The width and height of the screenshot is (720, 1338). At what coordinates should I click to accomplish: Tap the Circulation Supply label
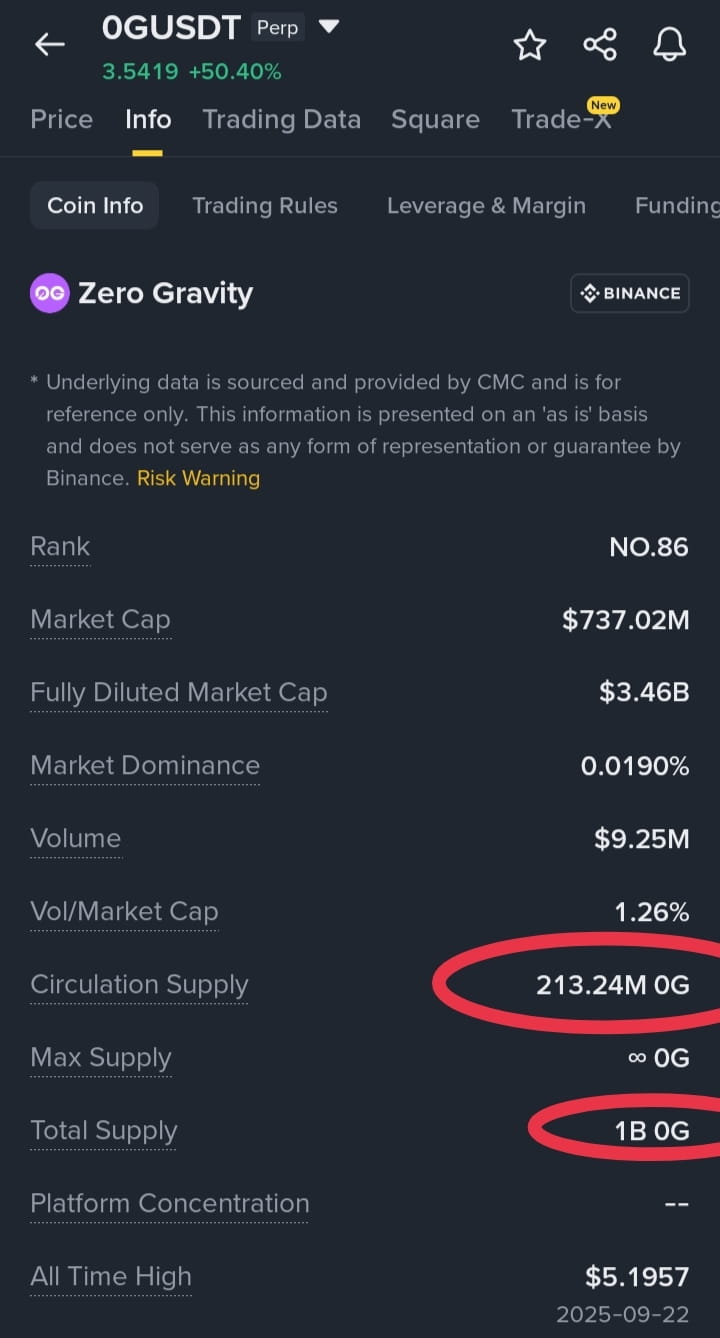139,985
